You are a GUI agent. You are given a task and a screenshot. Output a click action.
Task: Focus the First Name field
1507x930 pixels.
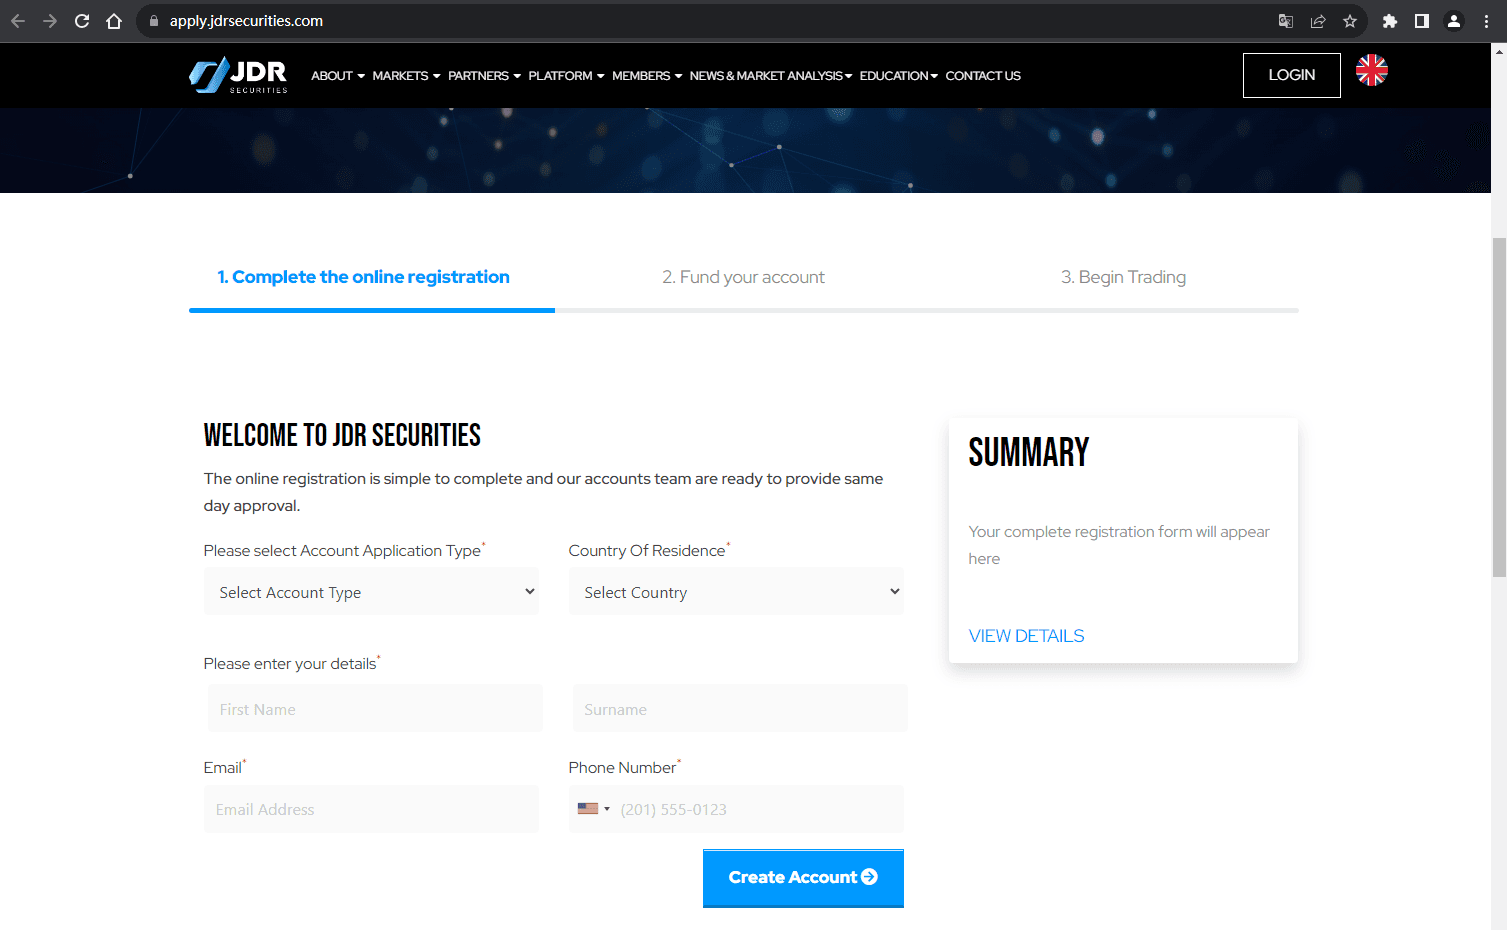[375, 708]
